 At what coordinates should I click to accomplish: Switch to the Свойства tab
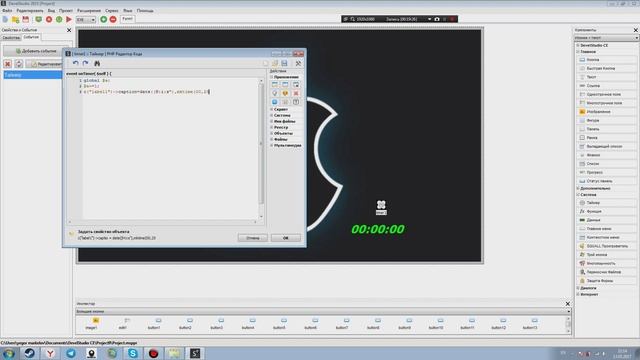click(11, 38)
